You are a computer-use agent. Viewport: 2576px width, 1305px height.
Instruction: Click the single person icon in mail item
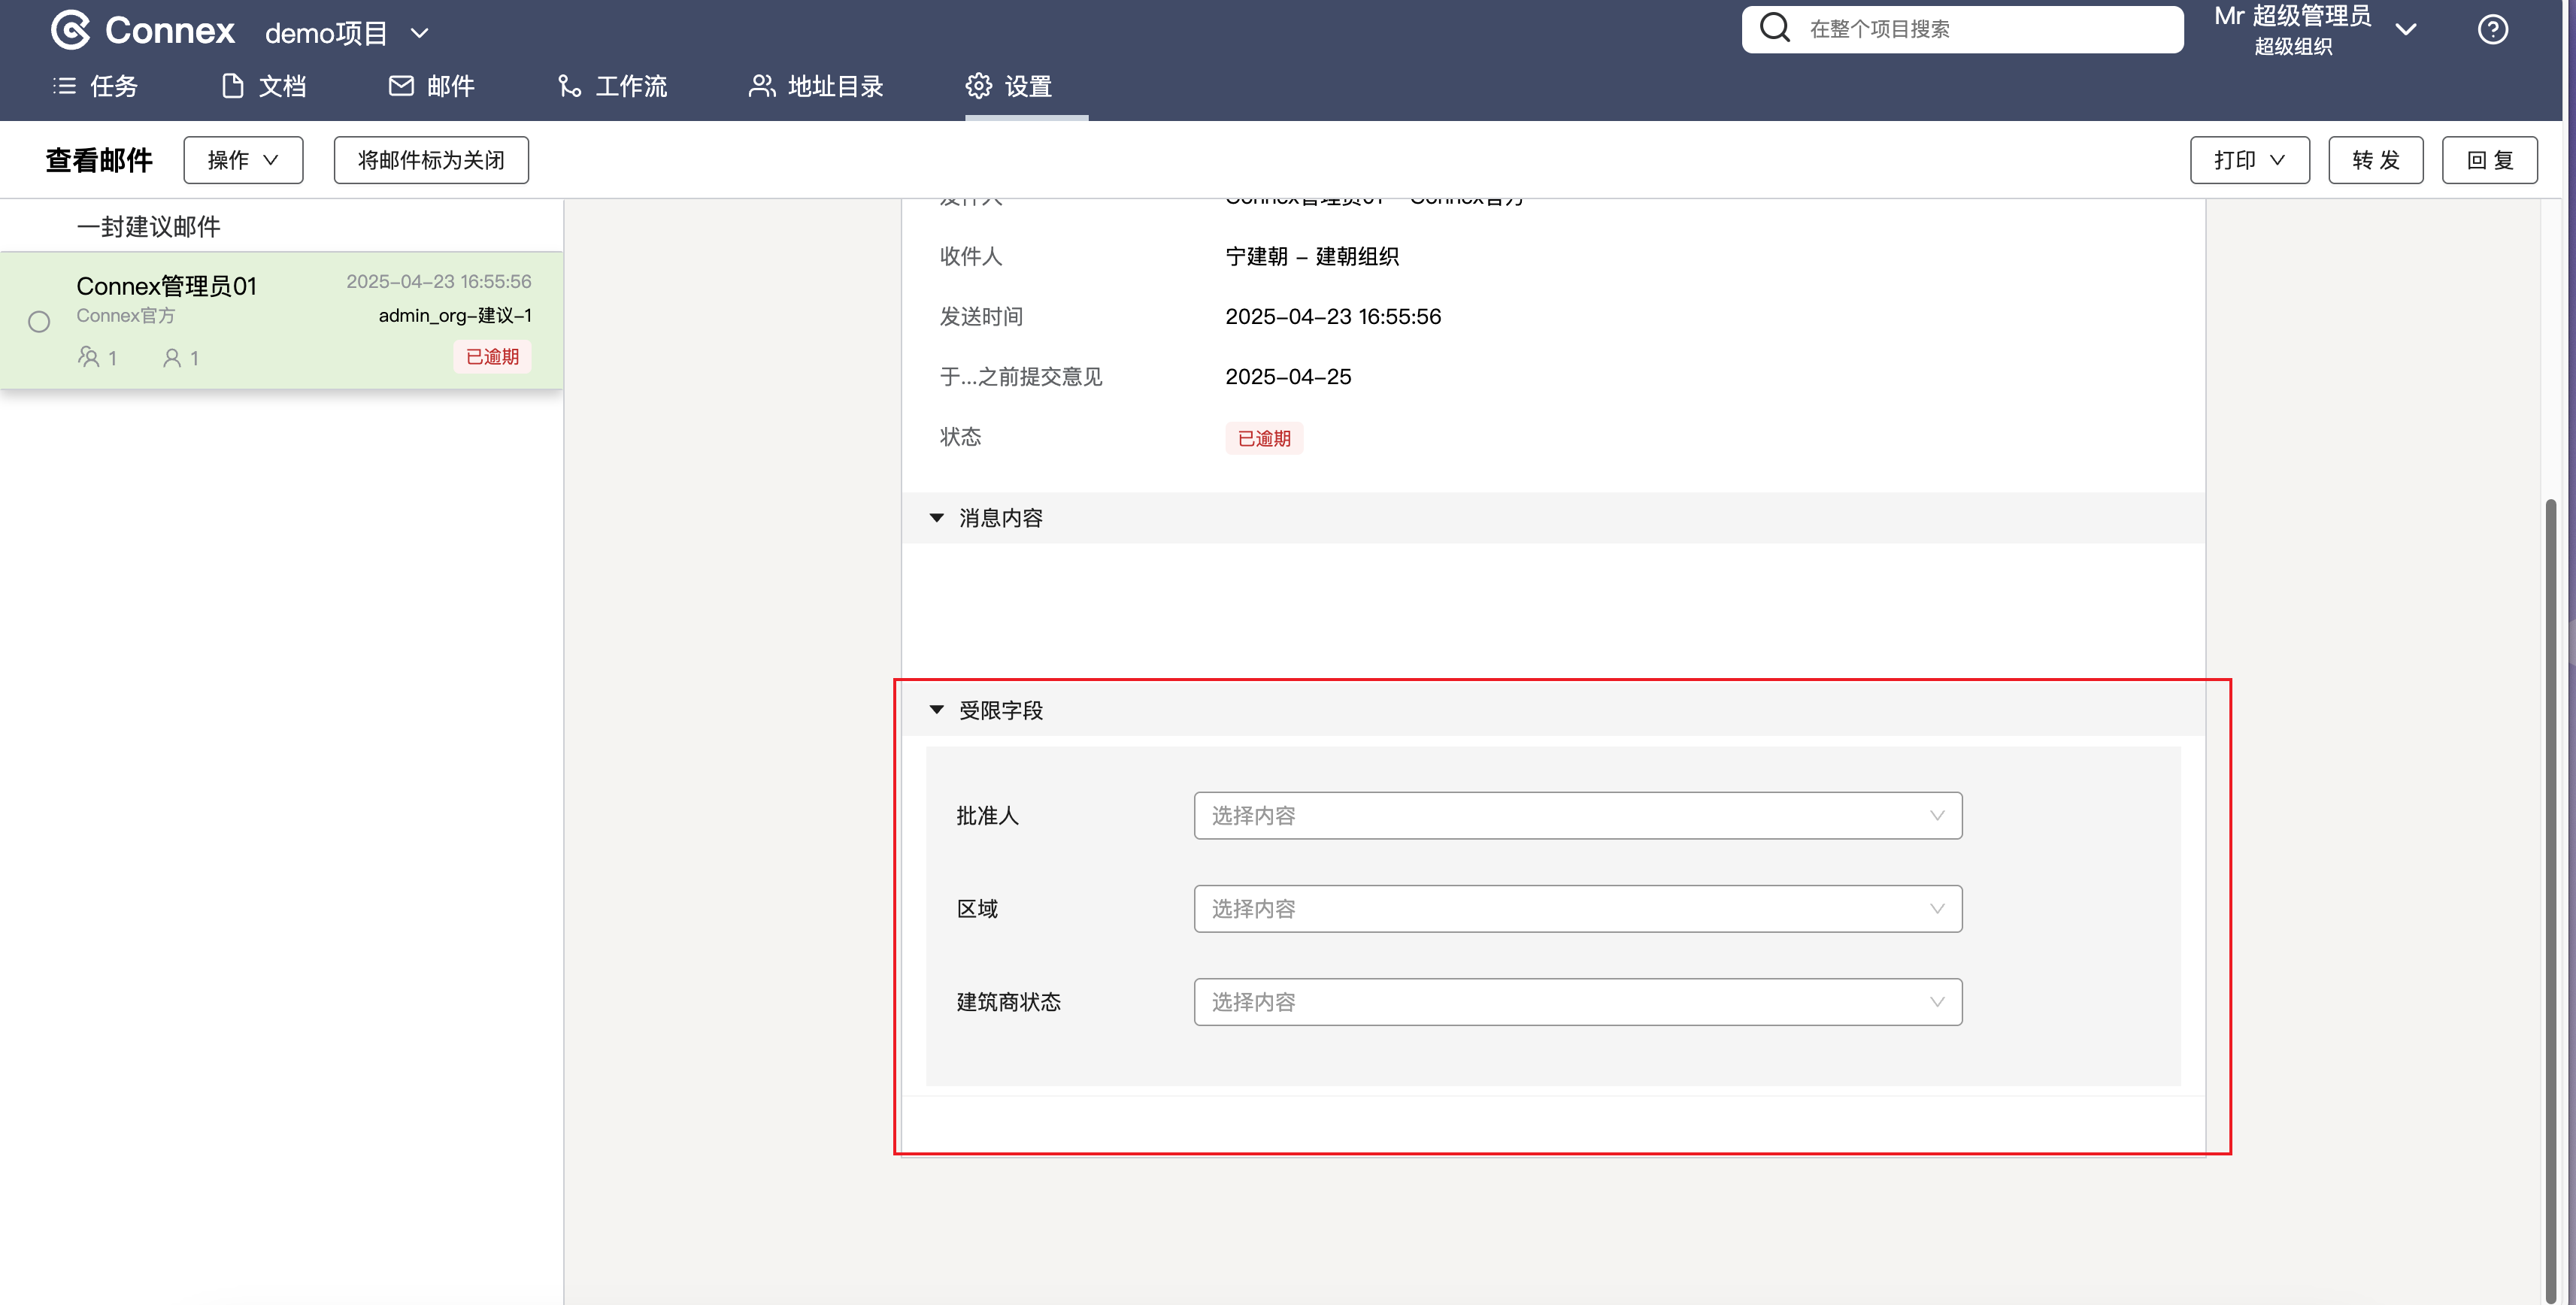coord(172,357)
